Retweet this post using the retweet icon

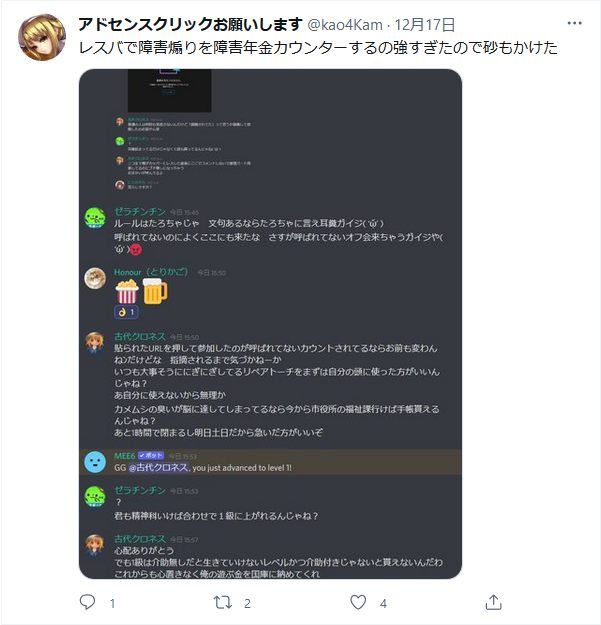pos(223,602)
